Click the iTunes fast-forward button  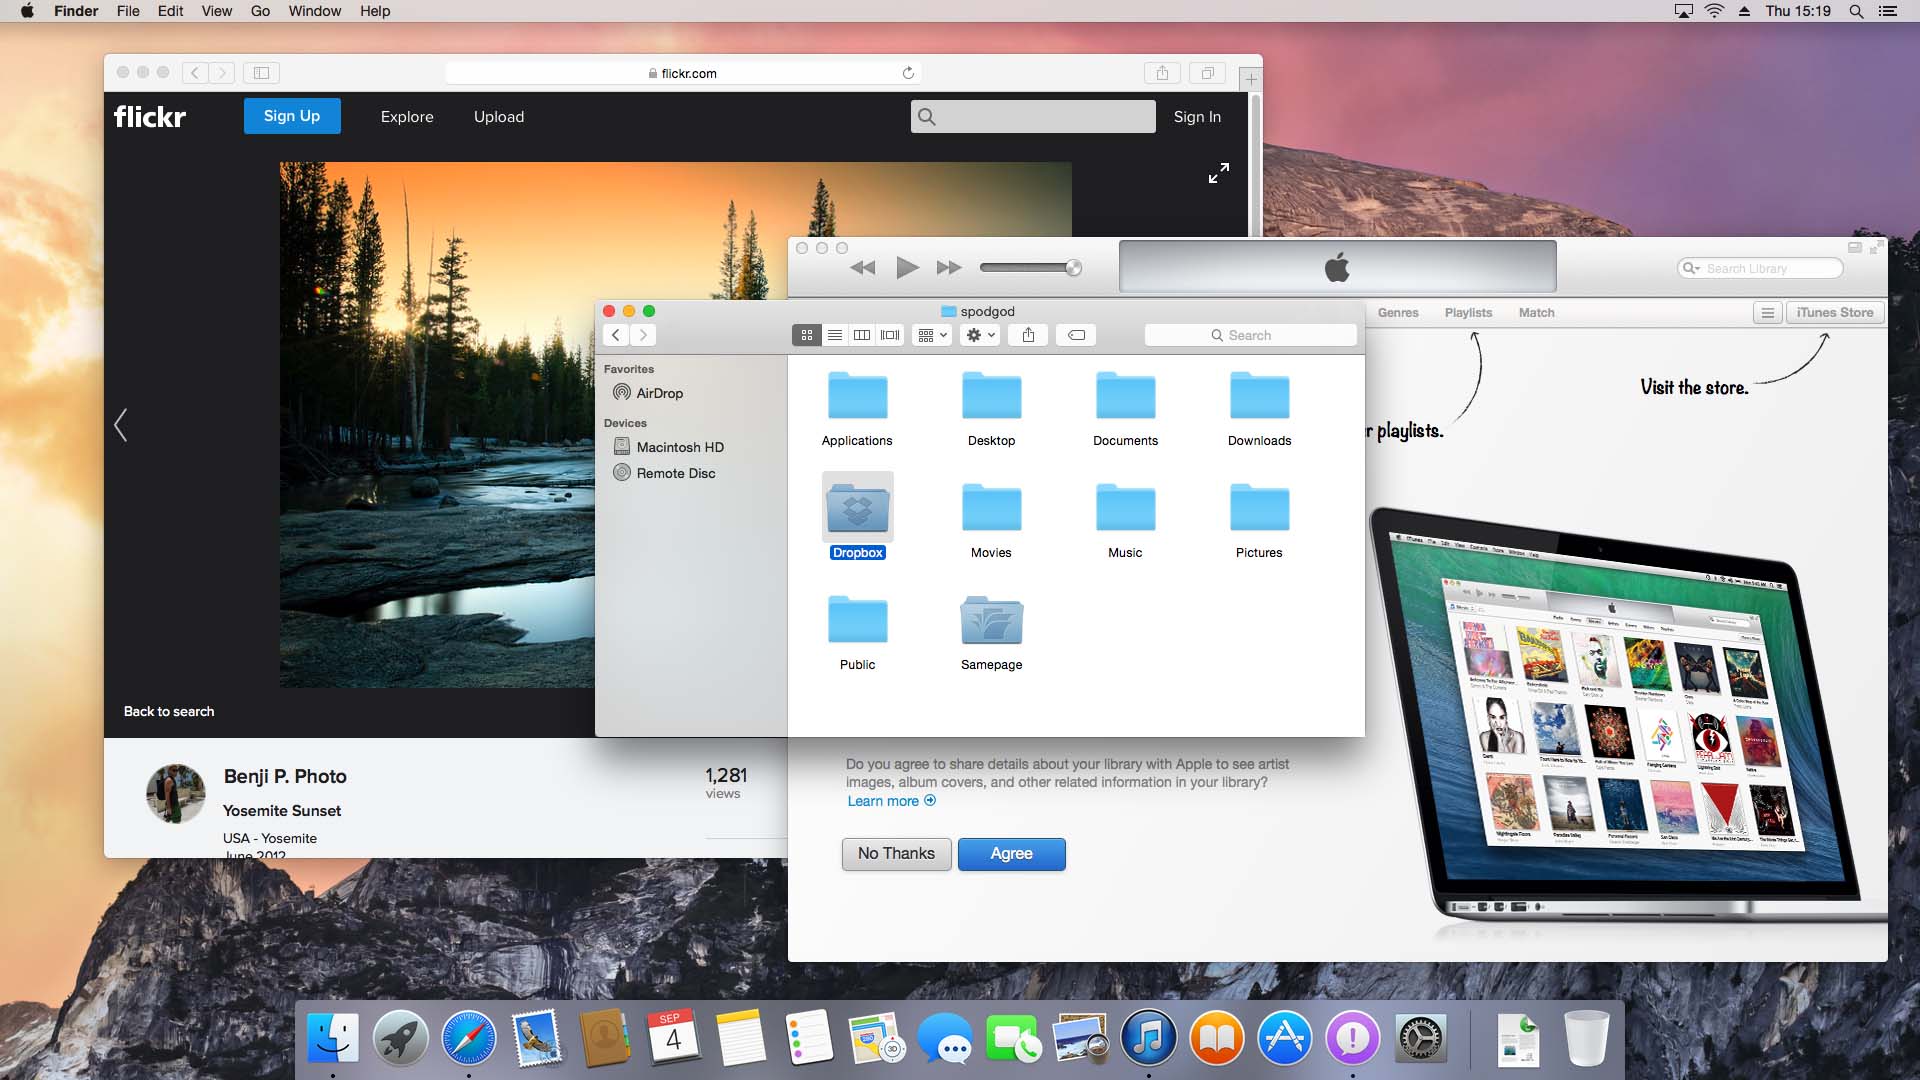949,268
